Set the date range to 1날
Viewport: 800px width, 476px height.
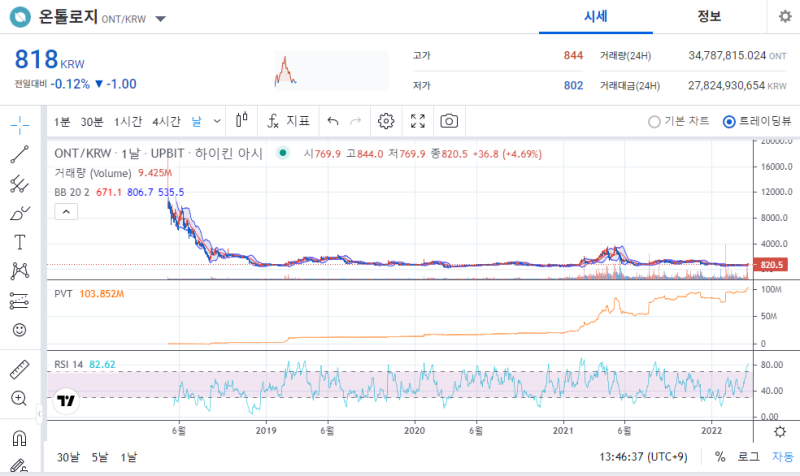coord(129,457)
